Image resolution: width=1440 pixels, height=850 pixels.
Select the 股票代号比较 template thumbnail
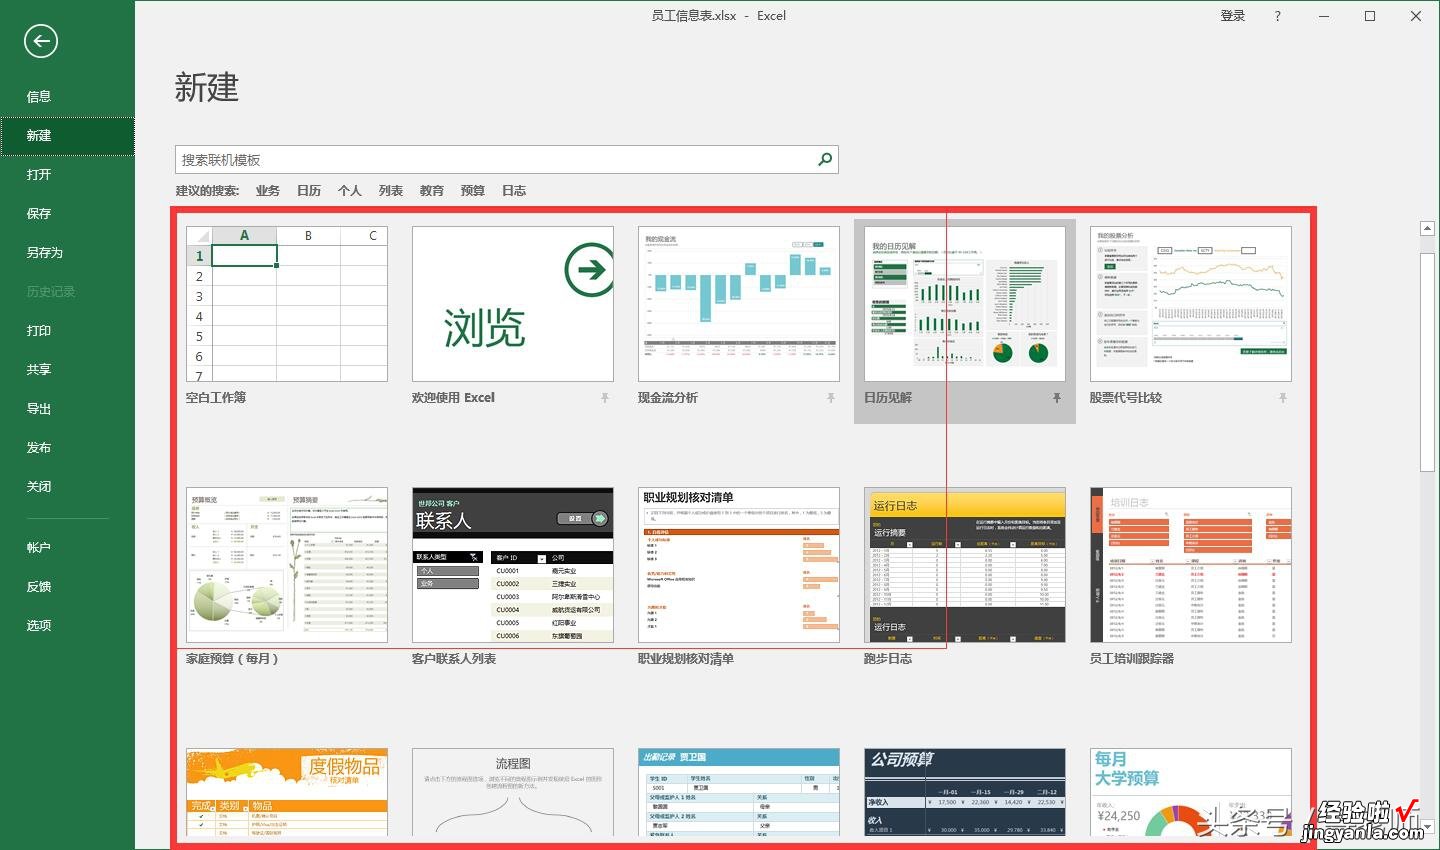point(1191,304)
